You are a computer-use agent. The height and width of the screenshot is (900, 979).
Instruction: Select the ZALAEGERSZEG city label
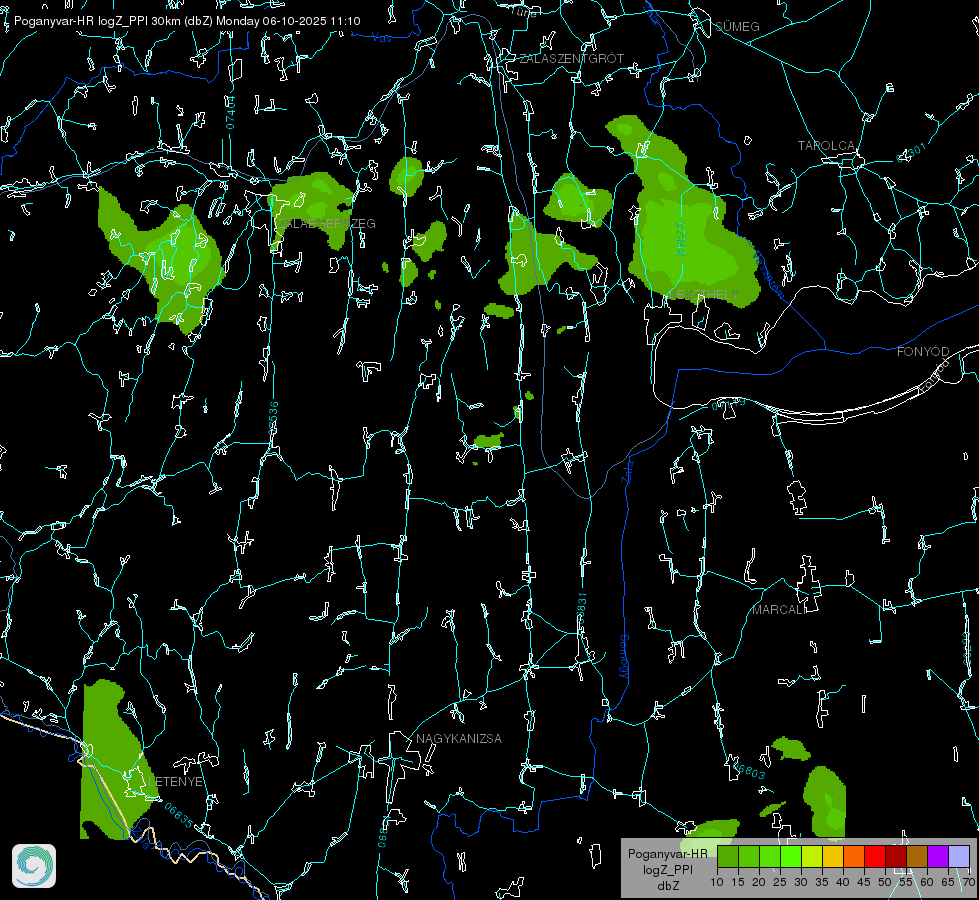[x=327, y=223]
